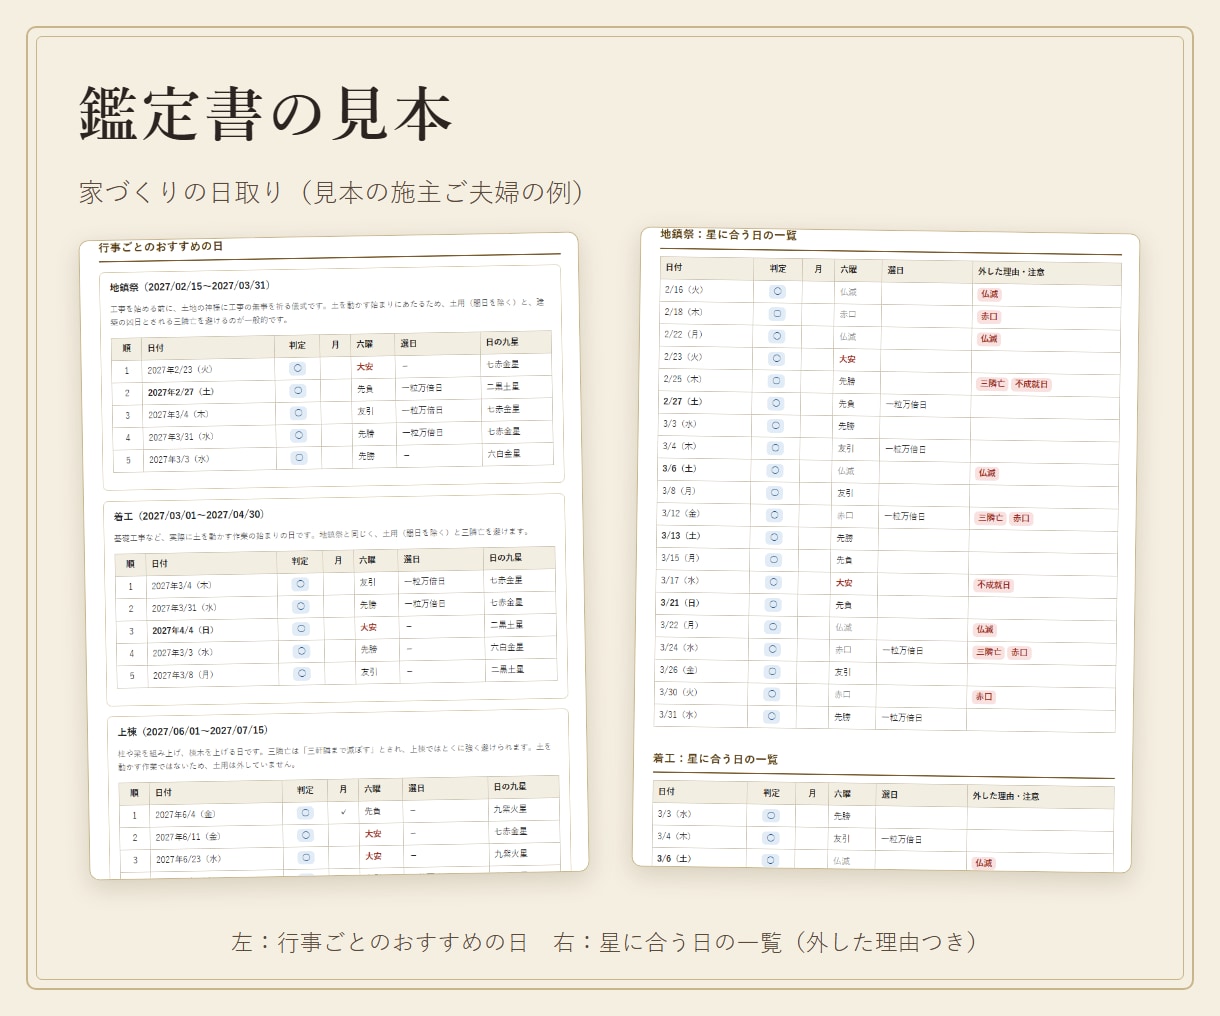Click the ○ mark in the 3/15(月) row

[774, 559]
